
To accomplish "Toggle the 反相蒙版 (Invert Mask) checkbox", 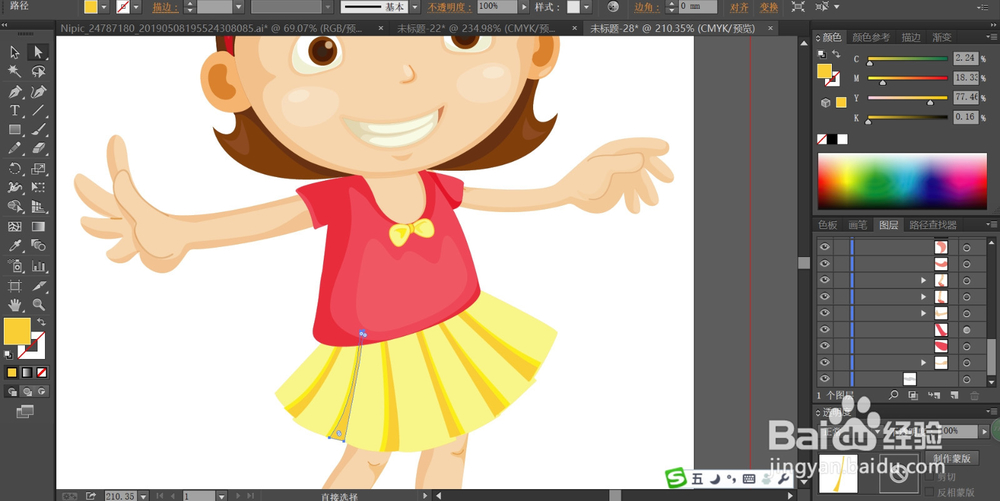I will 930,492.
